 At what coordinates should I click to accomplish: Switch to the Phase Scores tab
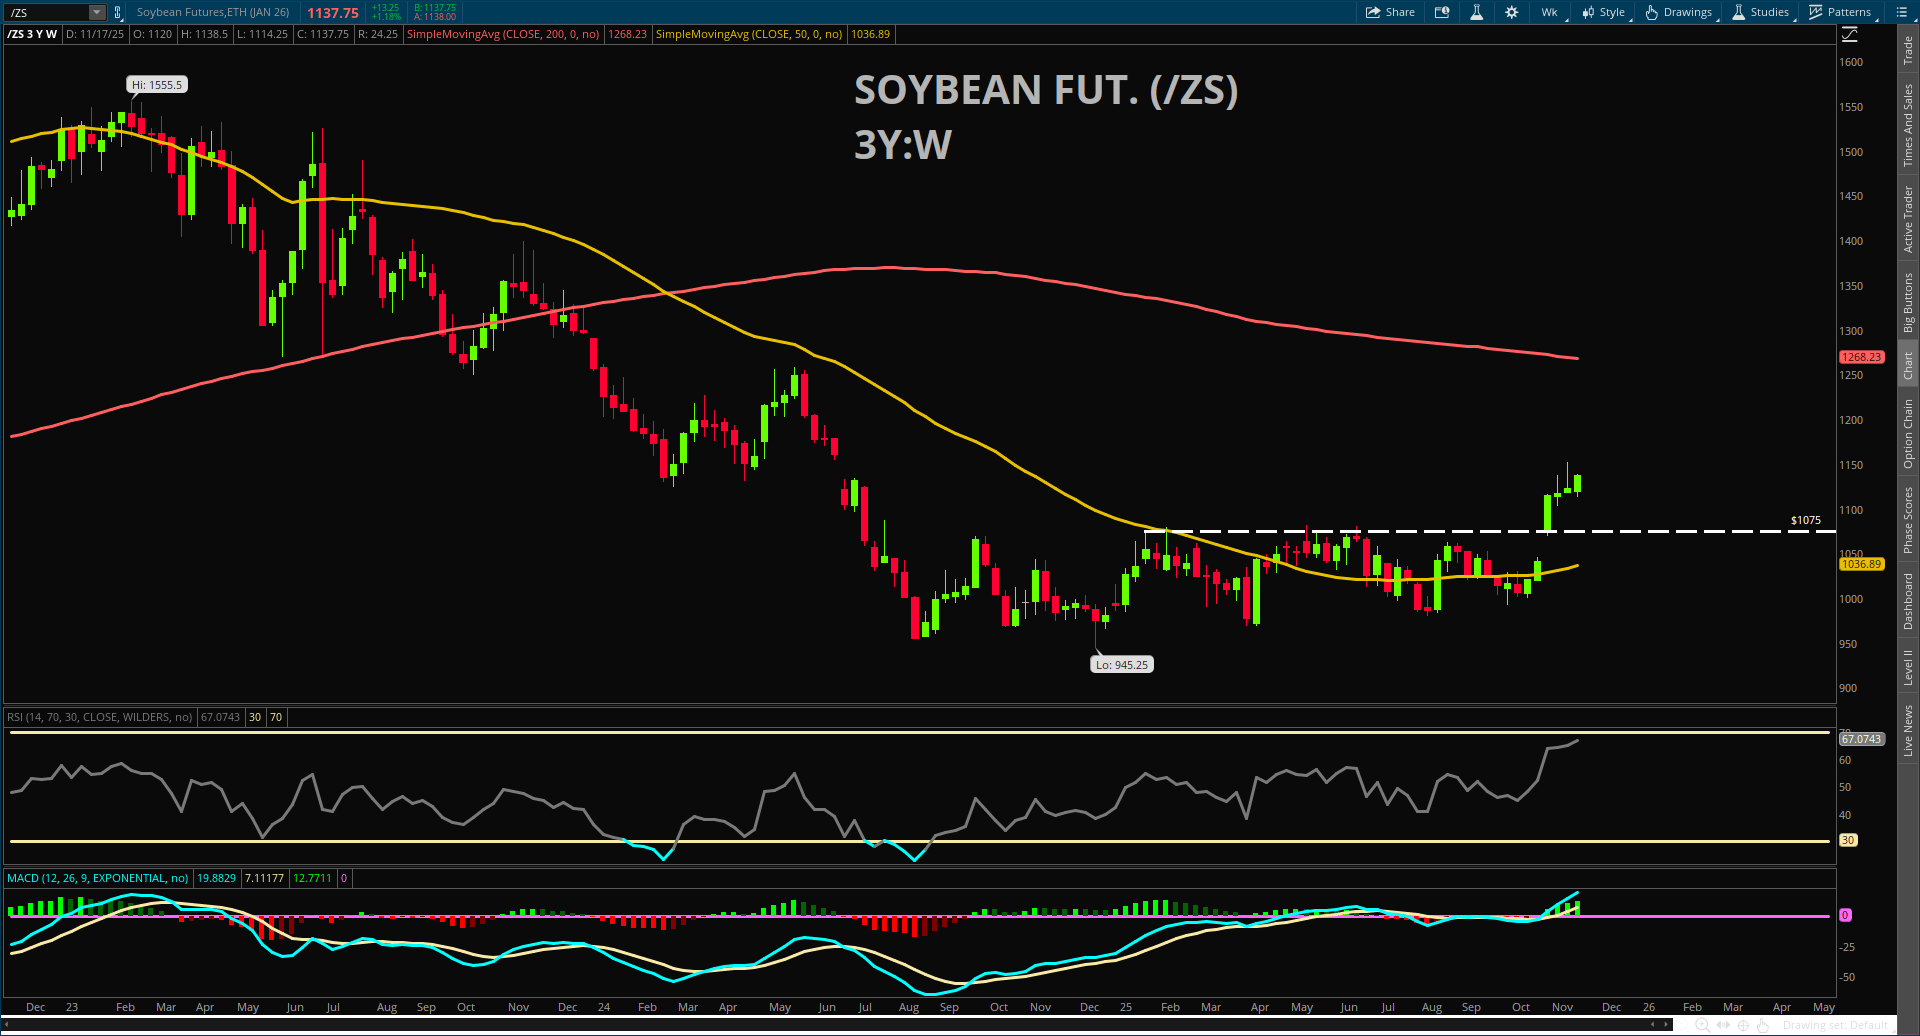click(1908, 520)
